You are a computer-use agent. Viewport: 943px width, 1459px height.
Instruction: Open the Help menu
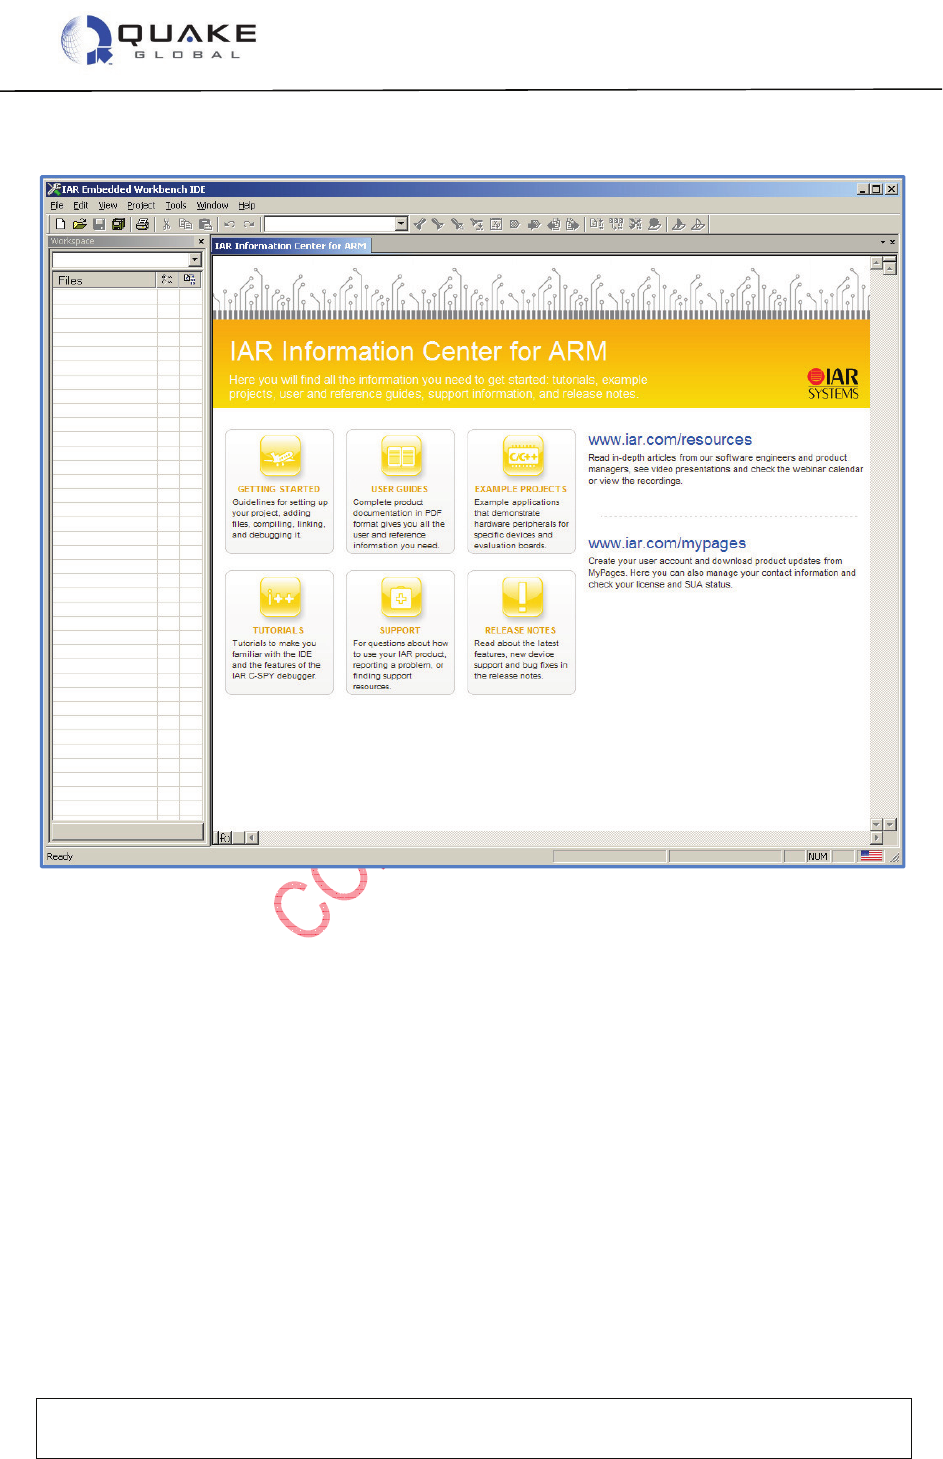click(247, 205)
